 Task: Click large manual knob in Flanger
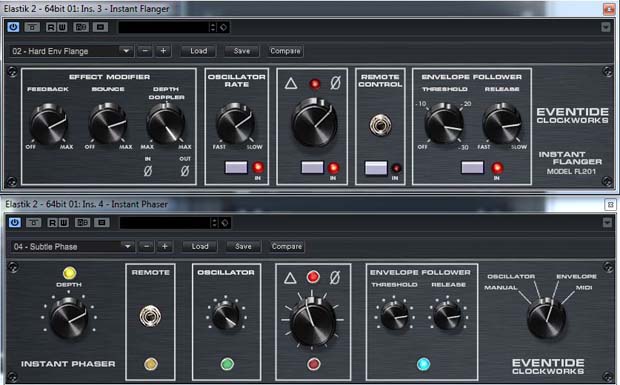click(314, 123)
